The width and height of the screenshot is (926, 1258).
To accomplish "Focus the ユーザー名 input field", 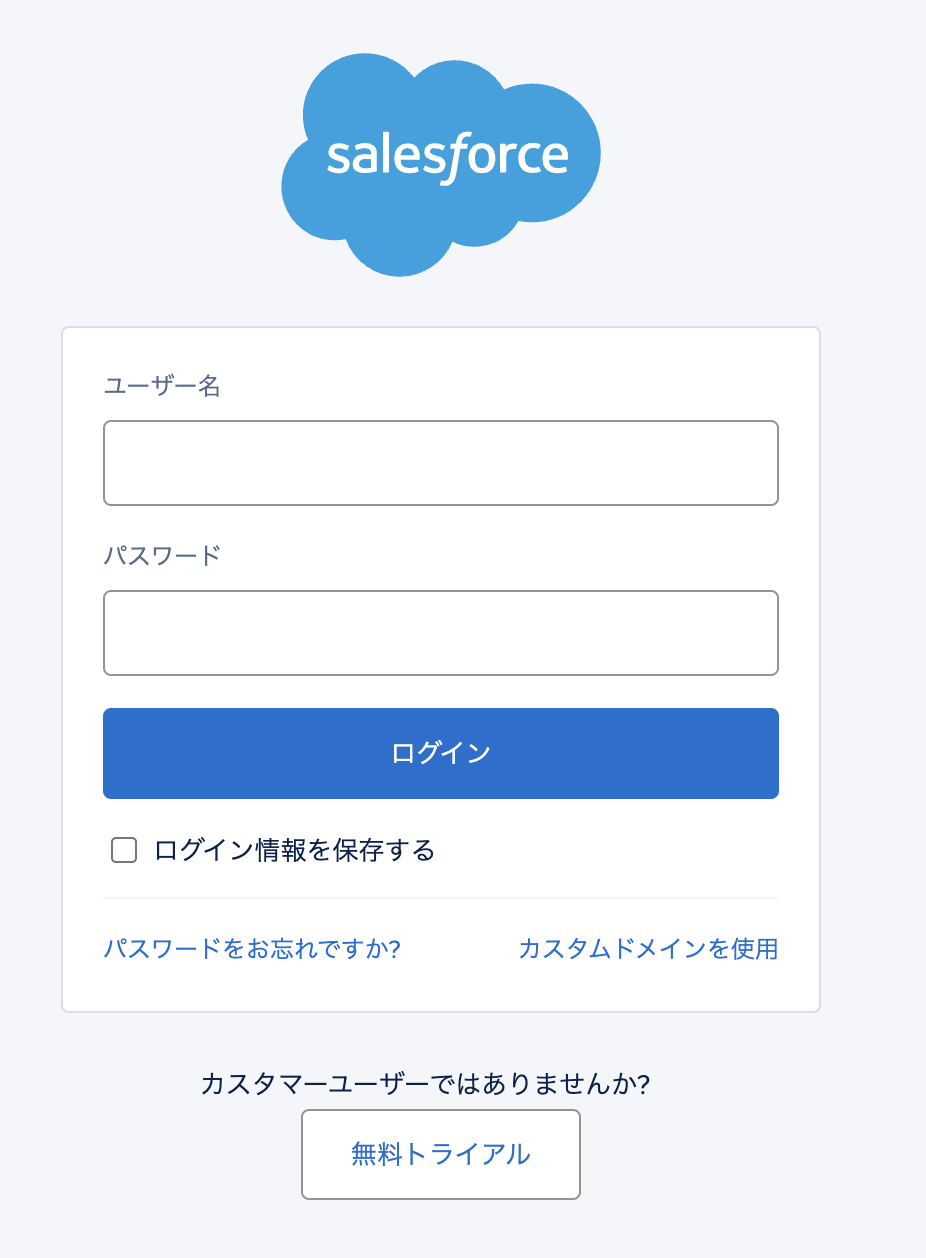I will (440, 463).
